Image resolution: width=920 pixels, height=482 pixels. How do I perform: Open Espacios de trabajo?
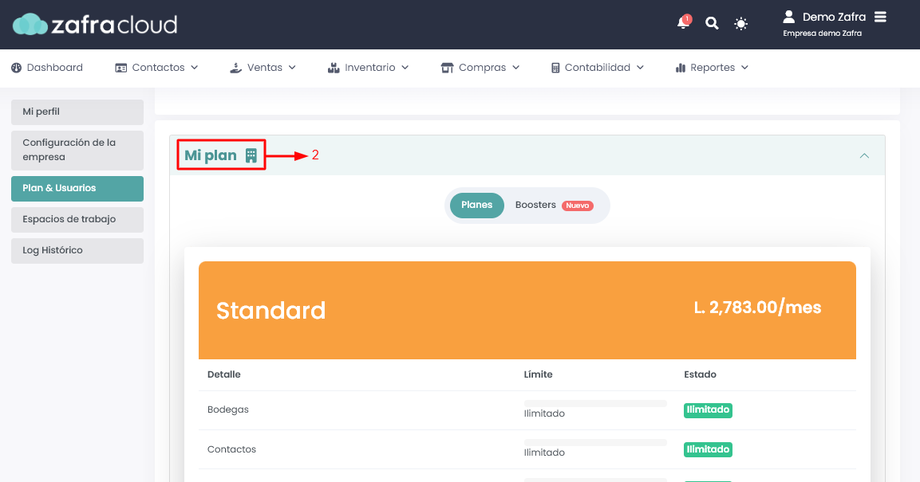(77, 220)
